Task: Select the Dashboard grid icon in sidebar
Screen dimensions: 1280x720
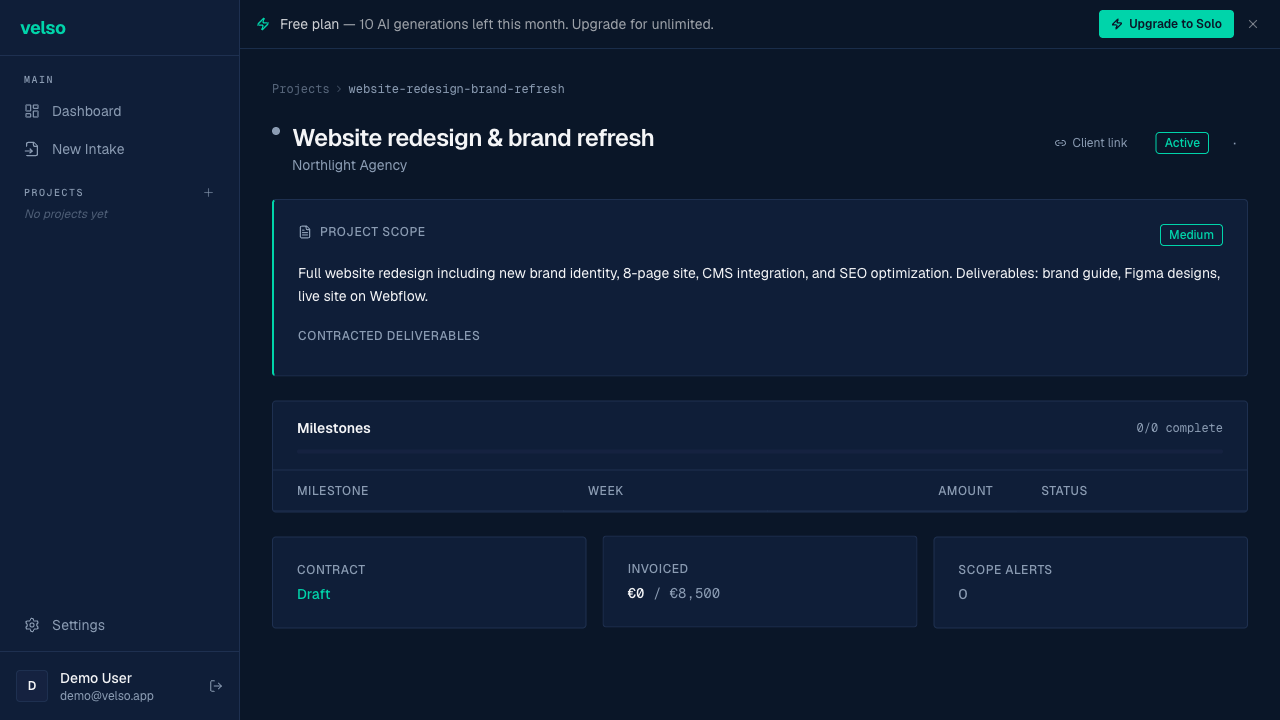Action: (30, 111)
